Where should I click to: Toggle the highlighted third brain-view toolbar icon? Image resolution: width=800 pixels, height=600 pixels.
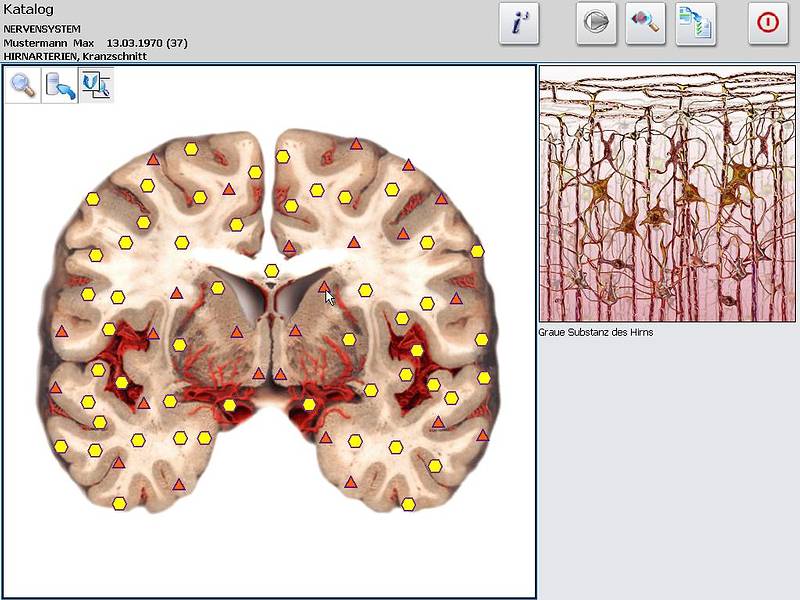tap(96, 86)
